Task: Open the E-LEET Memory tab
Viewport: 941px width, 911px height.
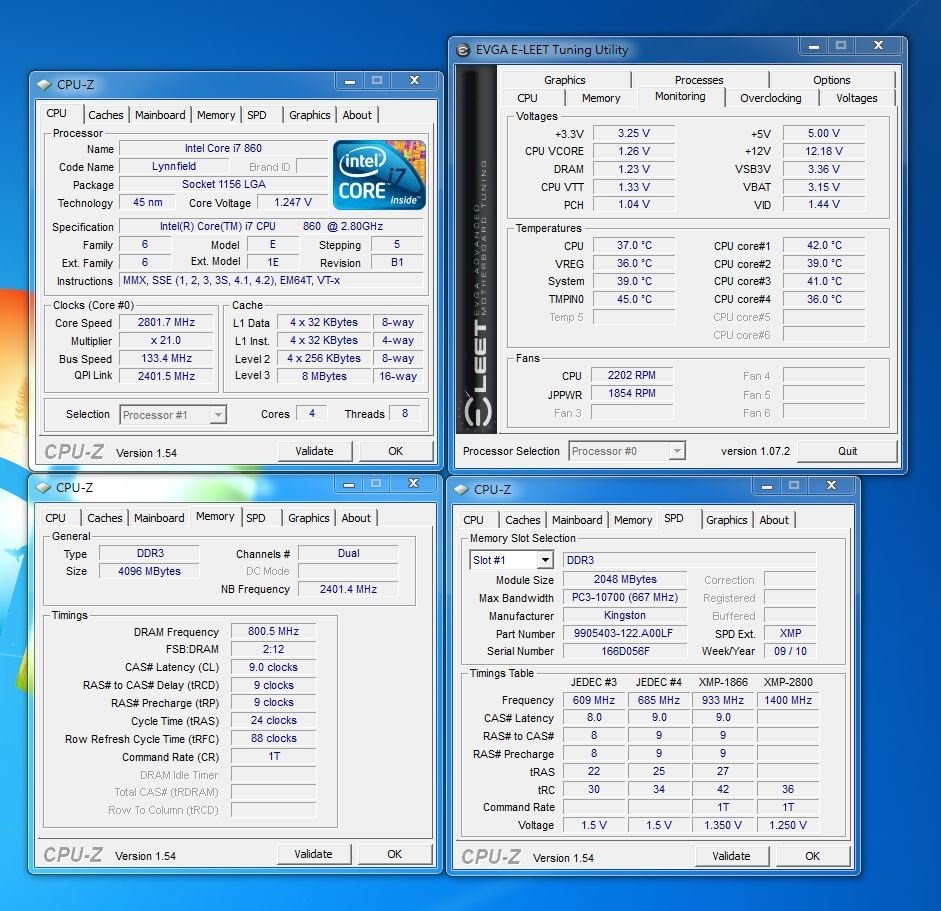Action: click(x=601, y=98)
